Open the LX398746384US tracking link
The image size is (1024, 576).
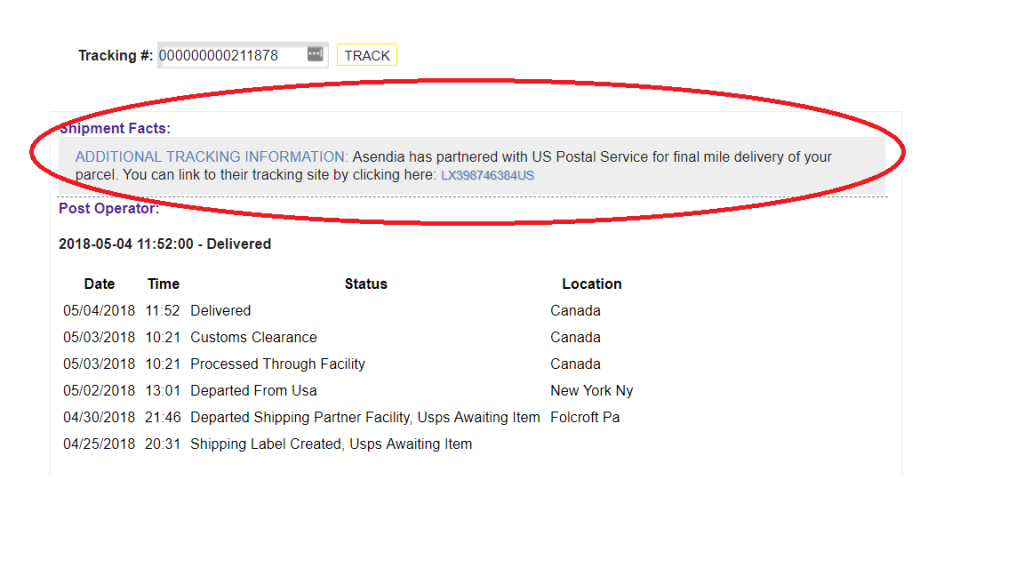click(x=487, y=176)
